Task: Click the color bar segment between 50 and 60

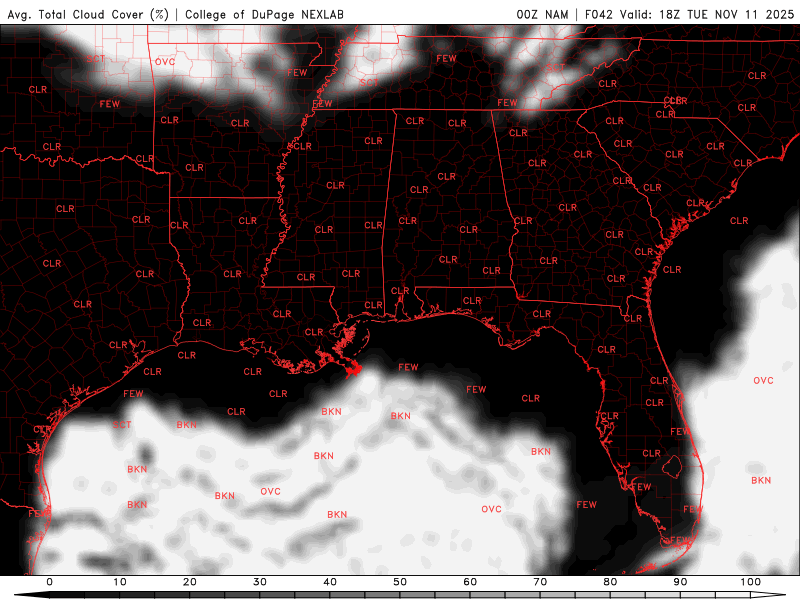Action: coord(435,595)
